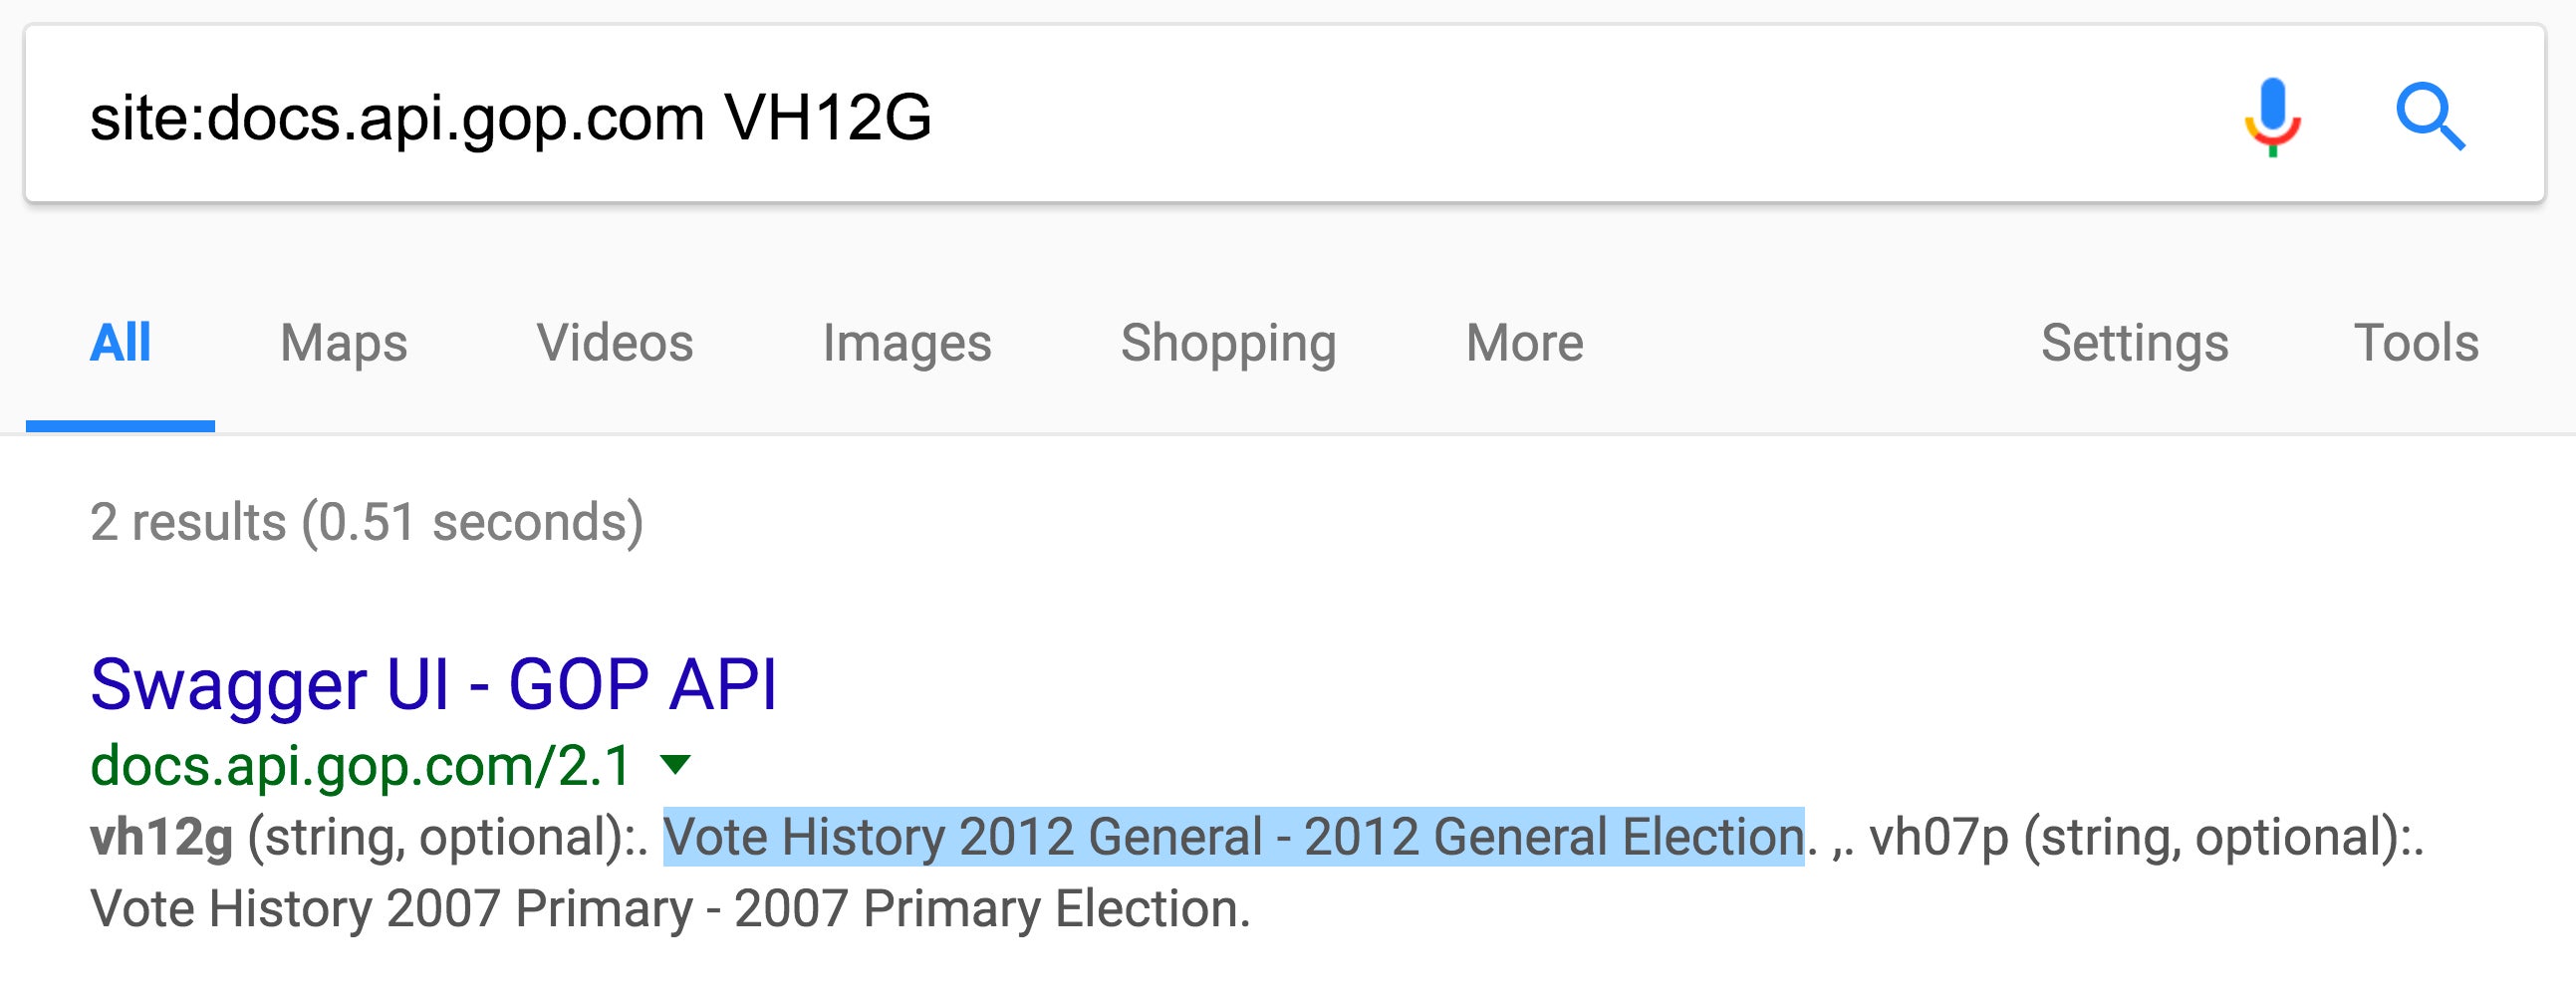
Task: Switch to the Maps tab
Action: 344,343
